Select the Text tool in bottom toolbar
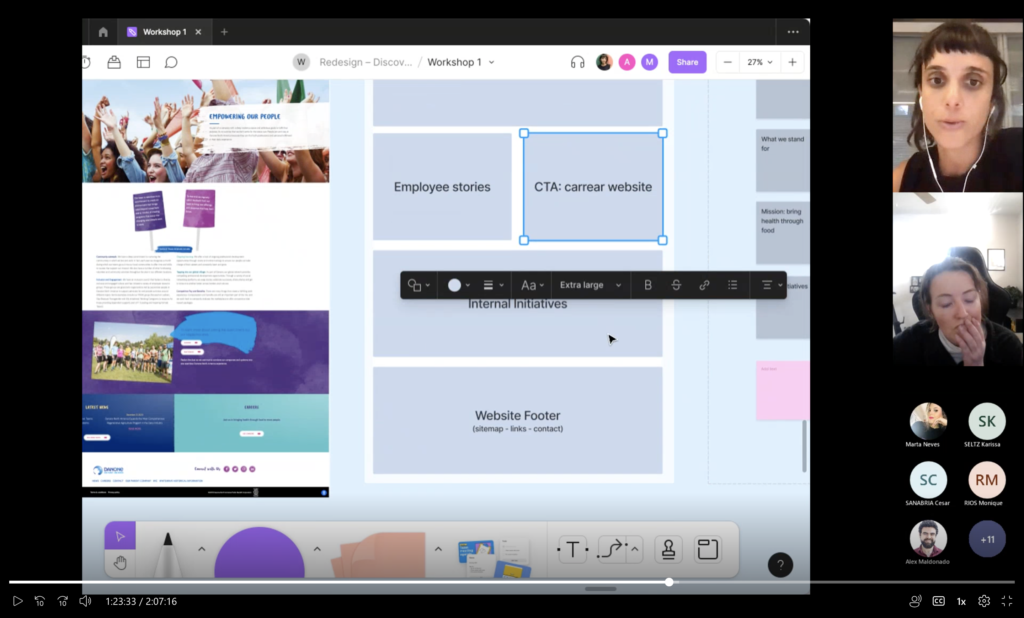This screenshot has height=618, width=1024. tap(572, 549)
